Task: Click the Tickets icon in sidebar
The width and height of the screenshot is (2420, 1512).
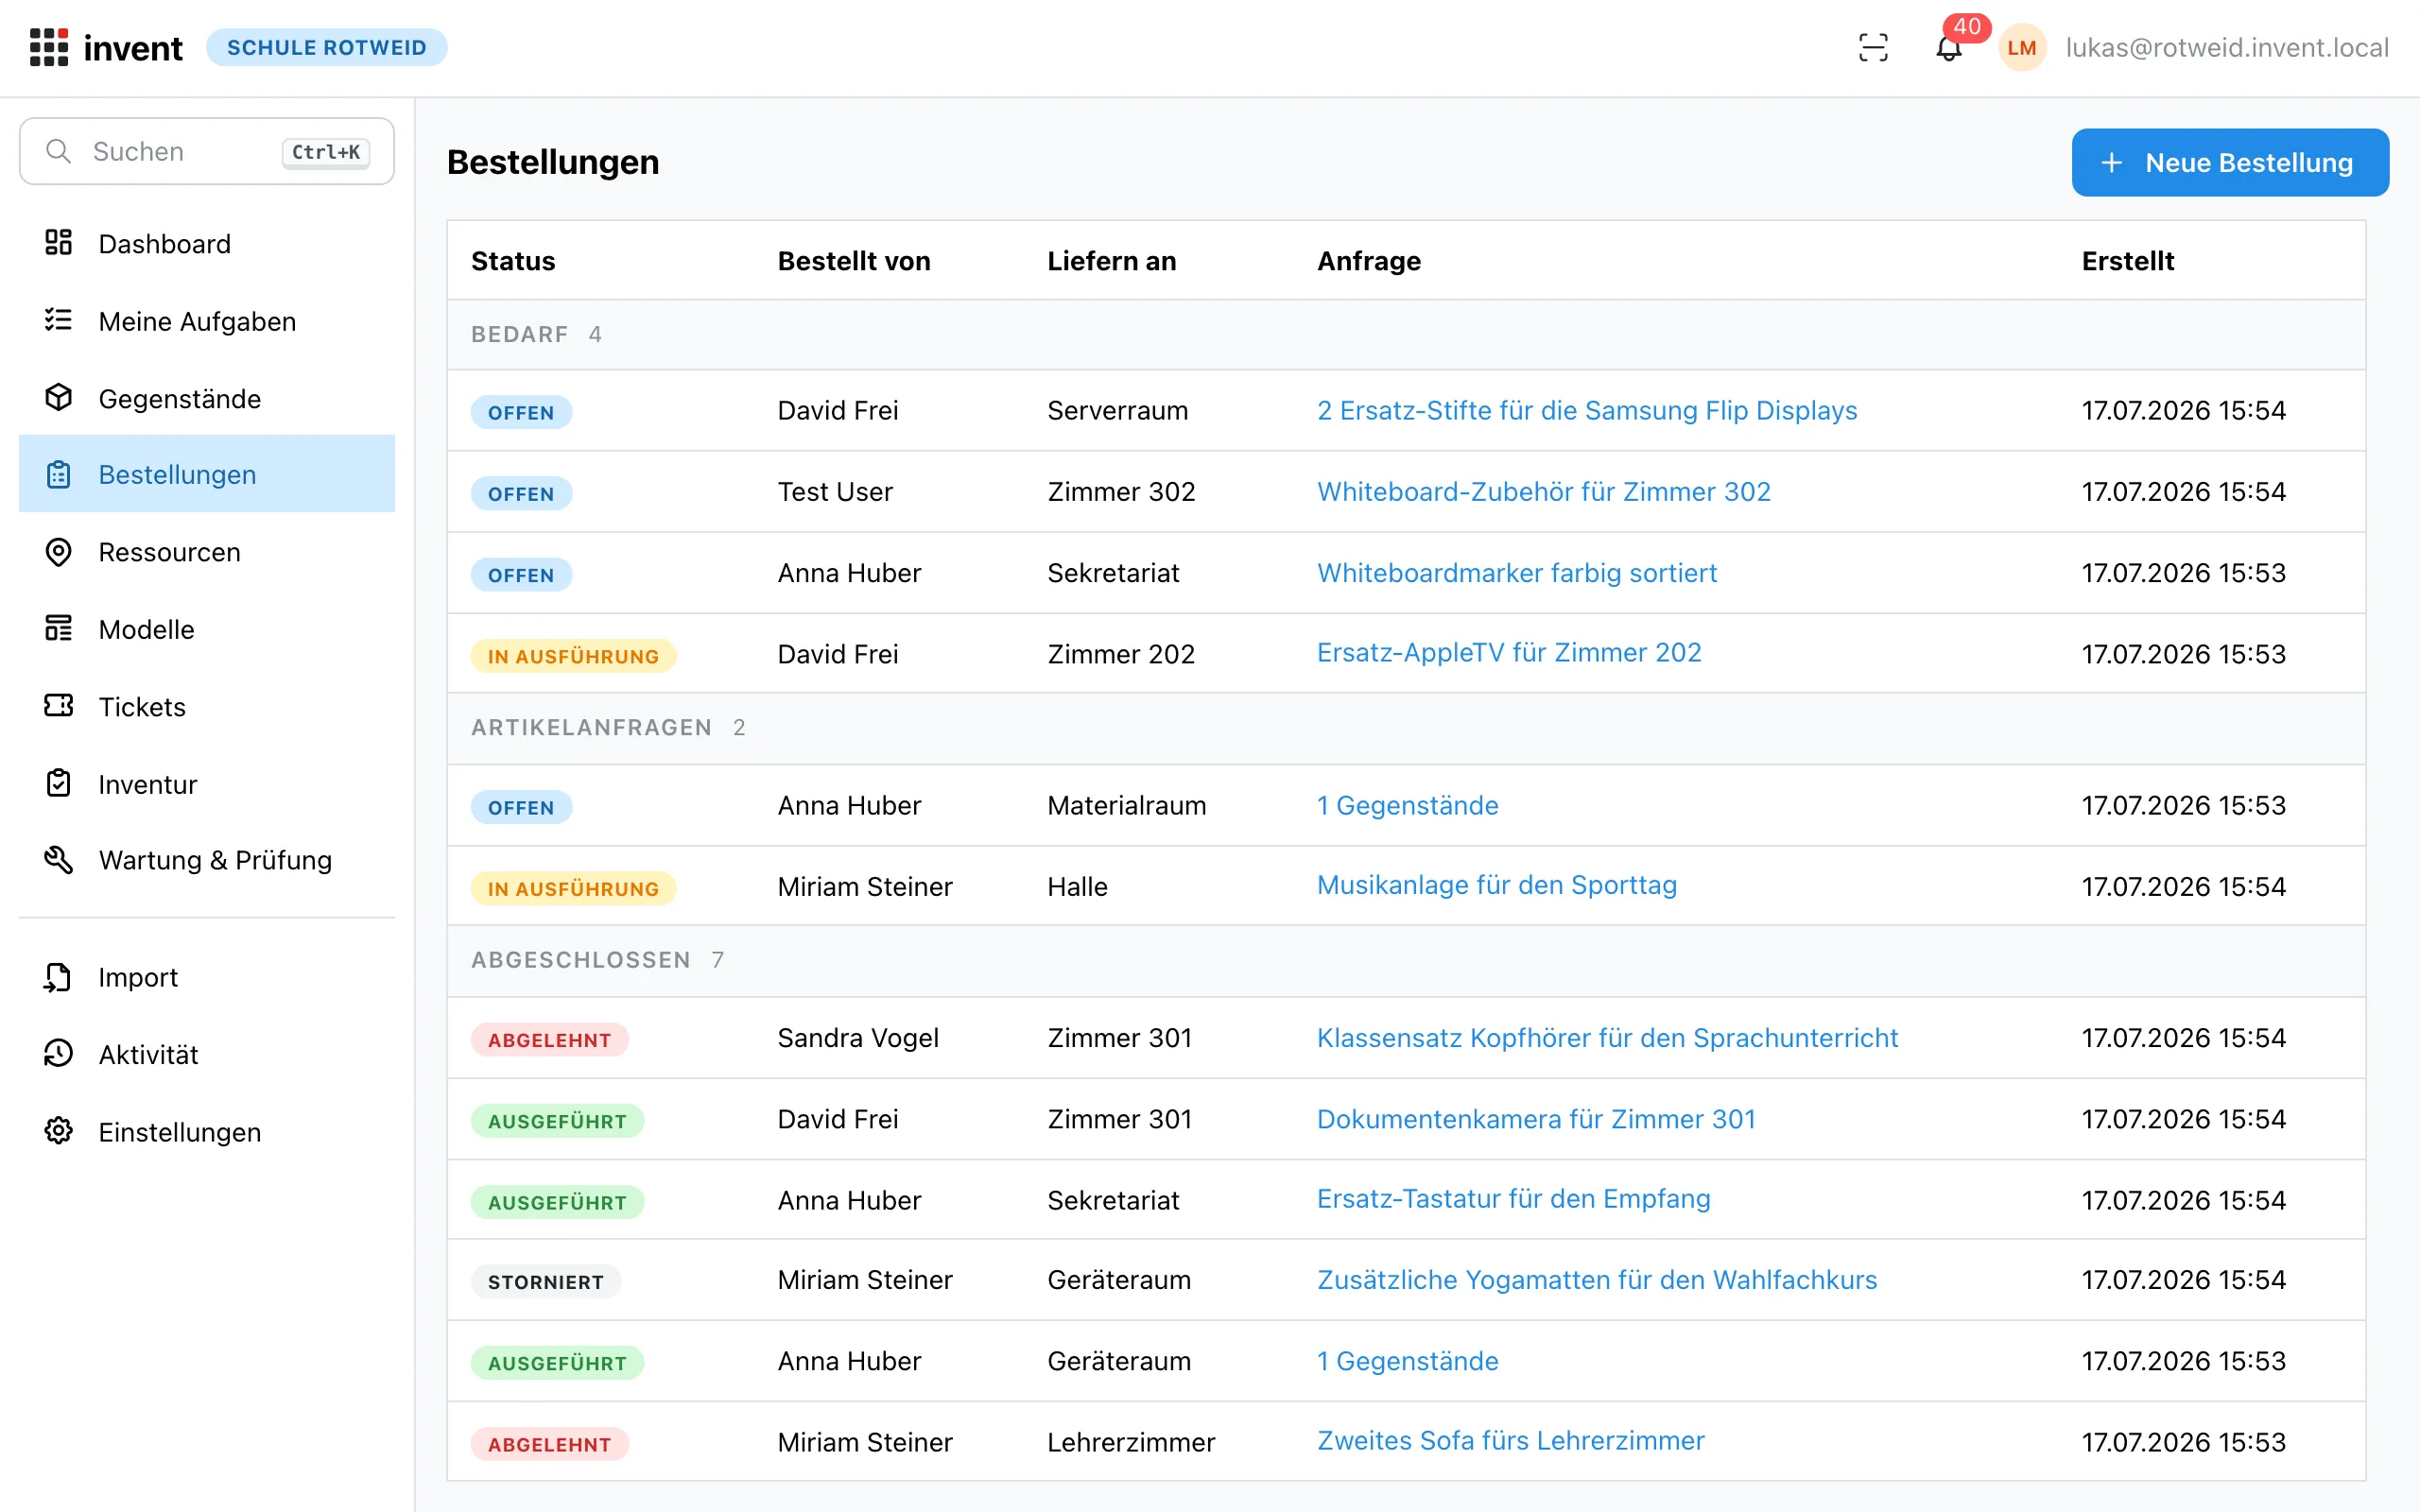Action: pos(59,706)
